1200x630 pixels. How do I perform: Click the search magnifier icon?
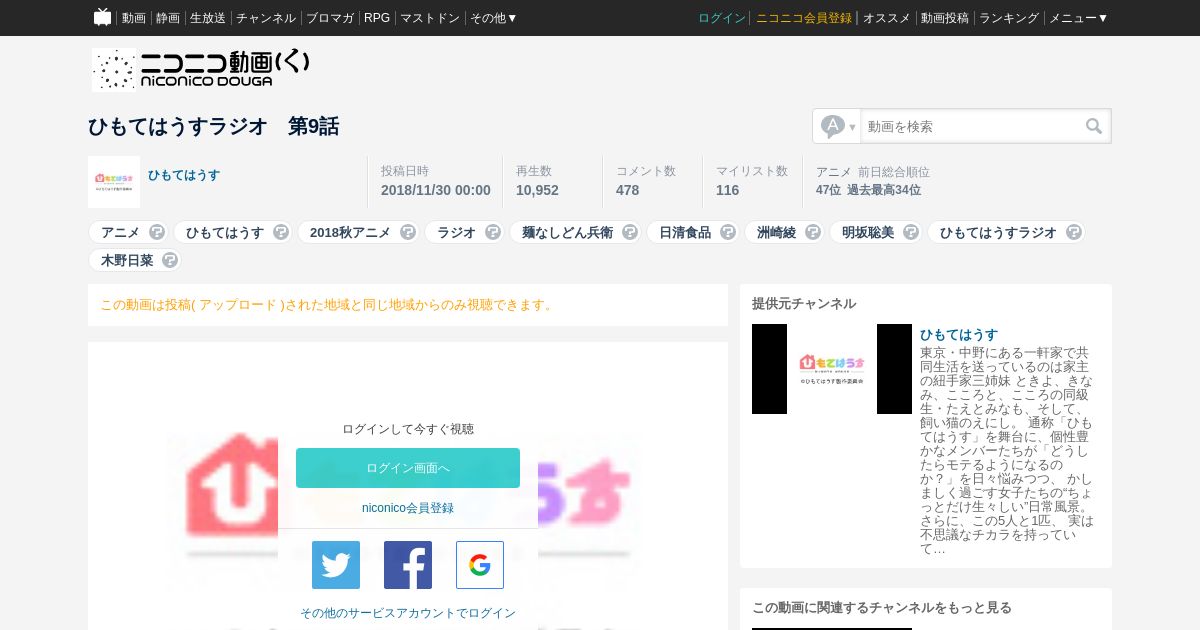tap(1094, 126)
